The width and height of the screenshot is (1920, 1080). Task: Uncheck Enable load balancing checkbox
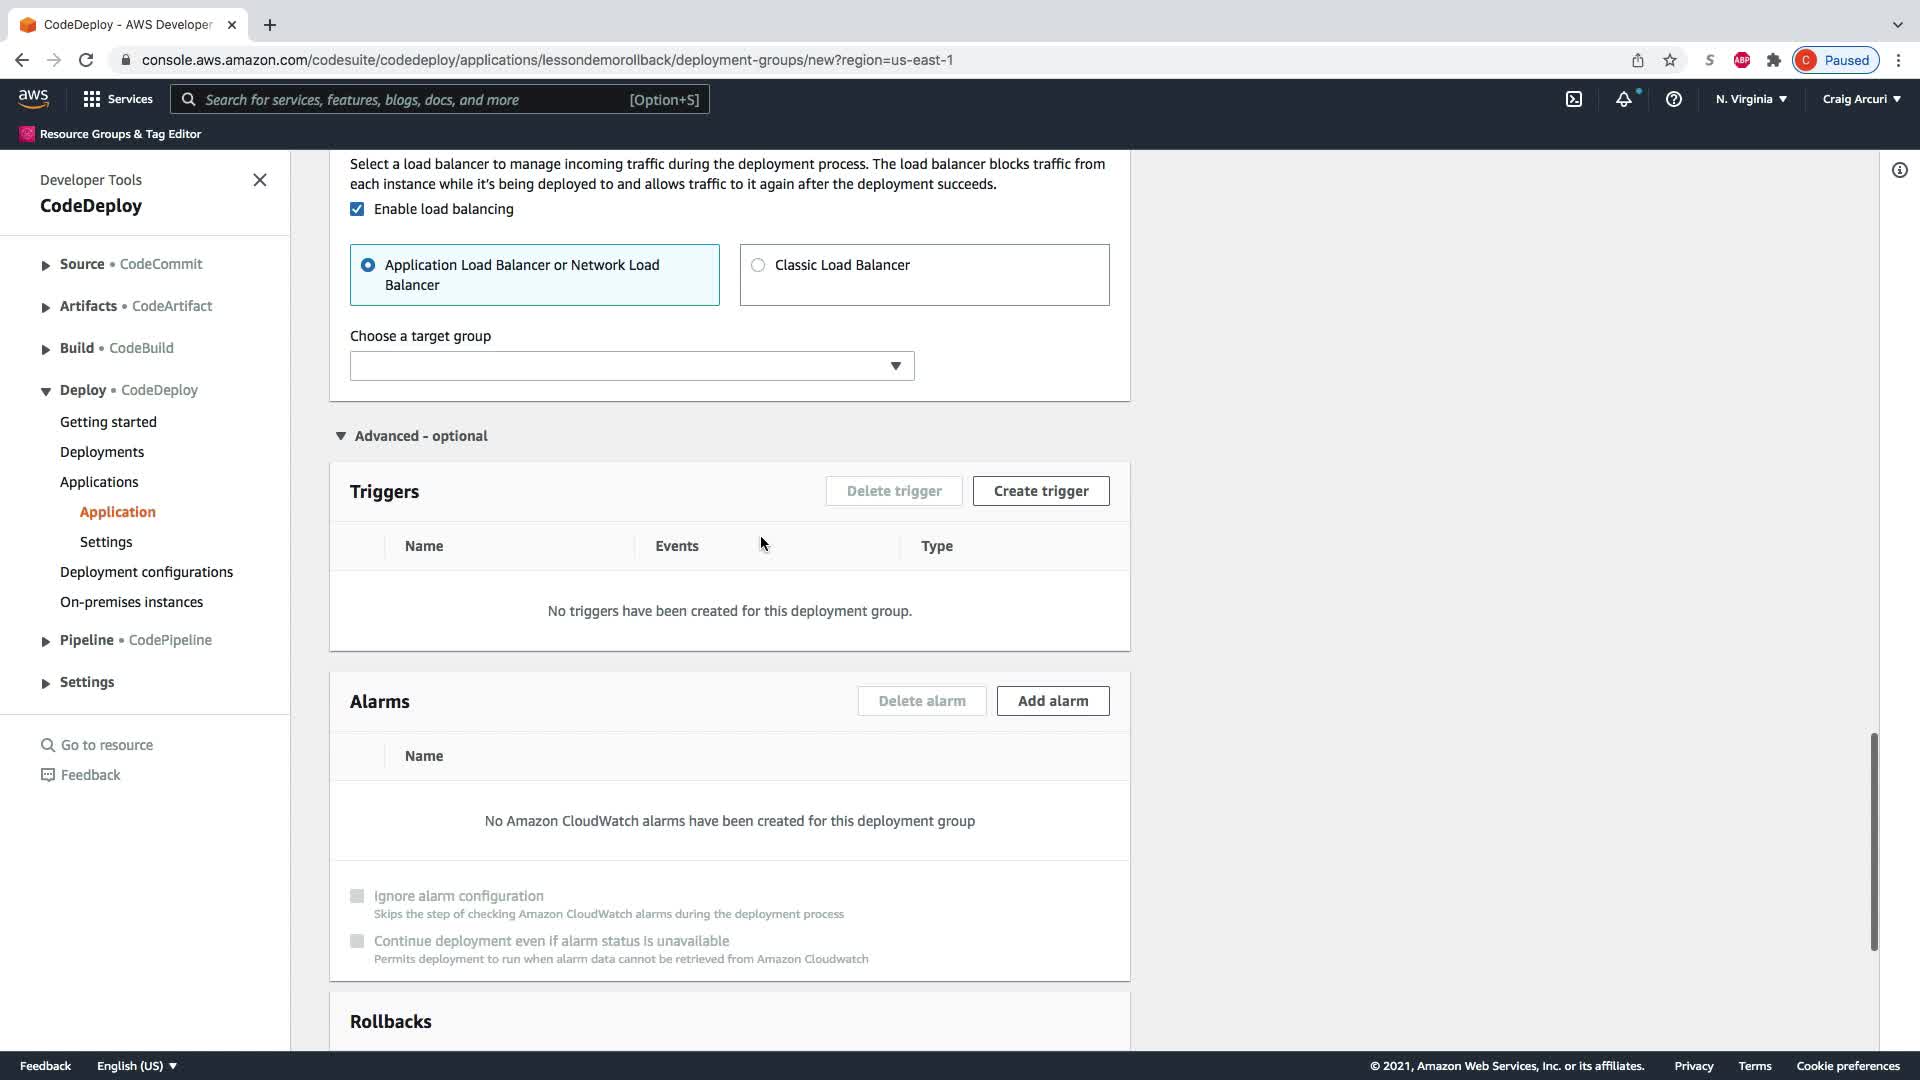tap(357, 209)
